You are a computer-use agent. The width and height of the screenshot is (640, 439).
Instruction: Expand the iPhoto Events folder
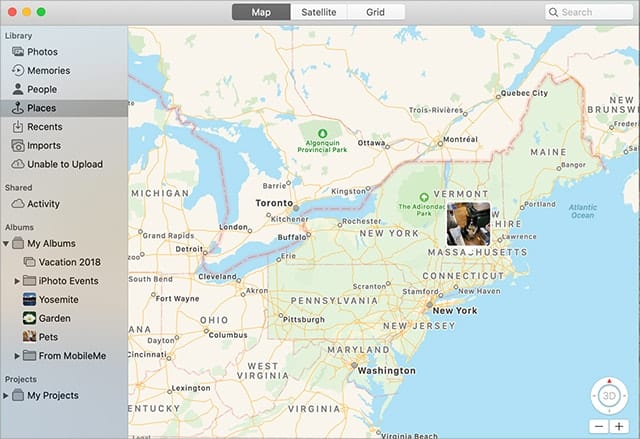(x=17, y=281)
